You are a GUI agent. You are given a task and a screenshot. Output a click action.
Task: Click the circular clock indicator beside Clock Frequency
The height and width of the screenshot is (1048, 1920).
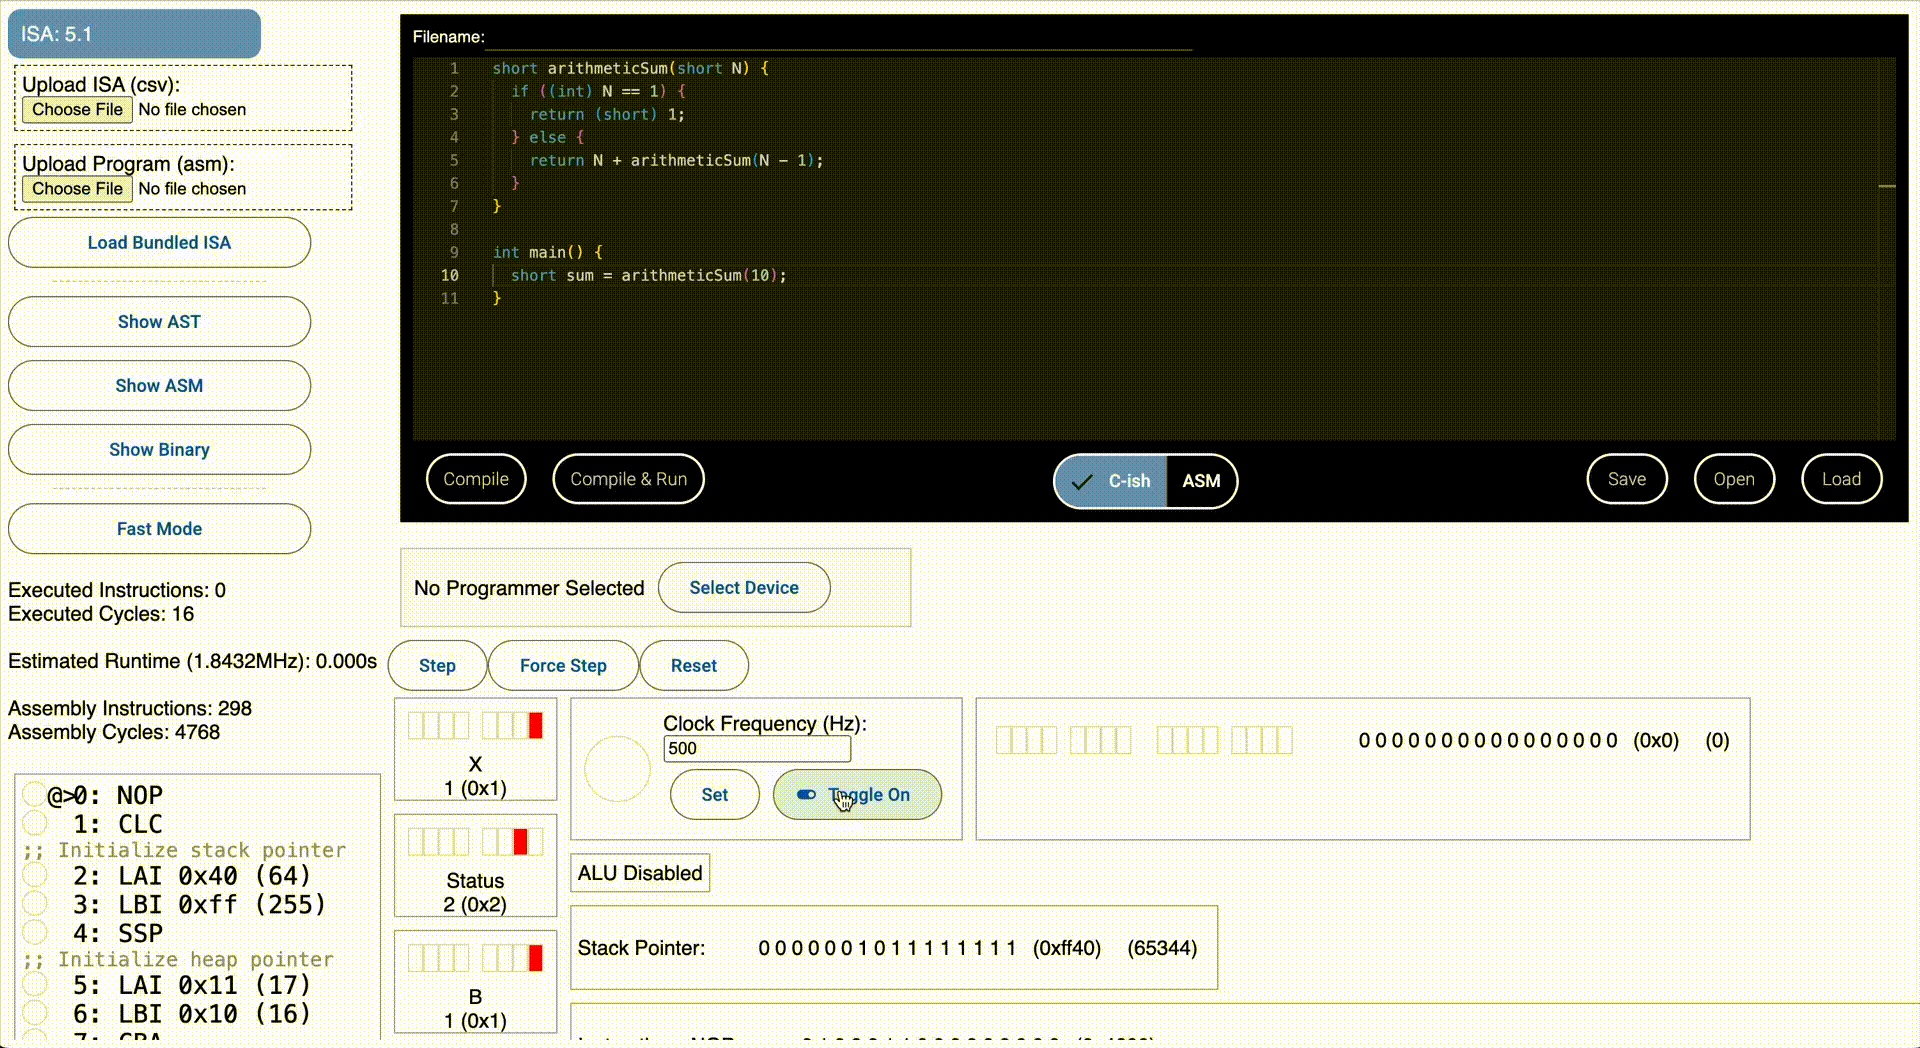(617, 769)
